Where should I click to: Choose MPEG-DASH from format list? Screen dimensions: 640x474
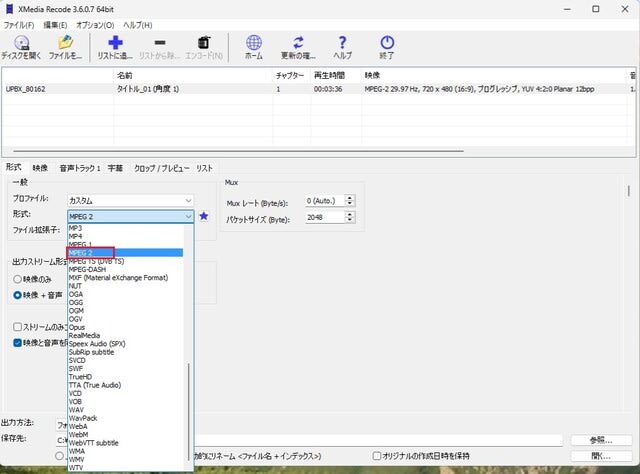coord(125,269)
